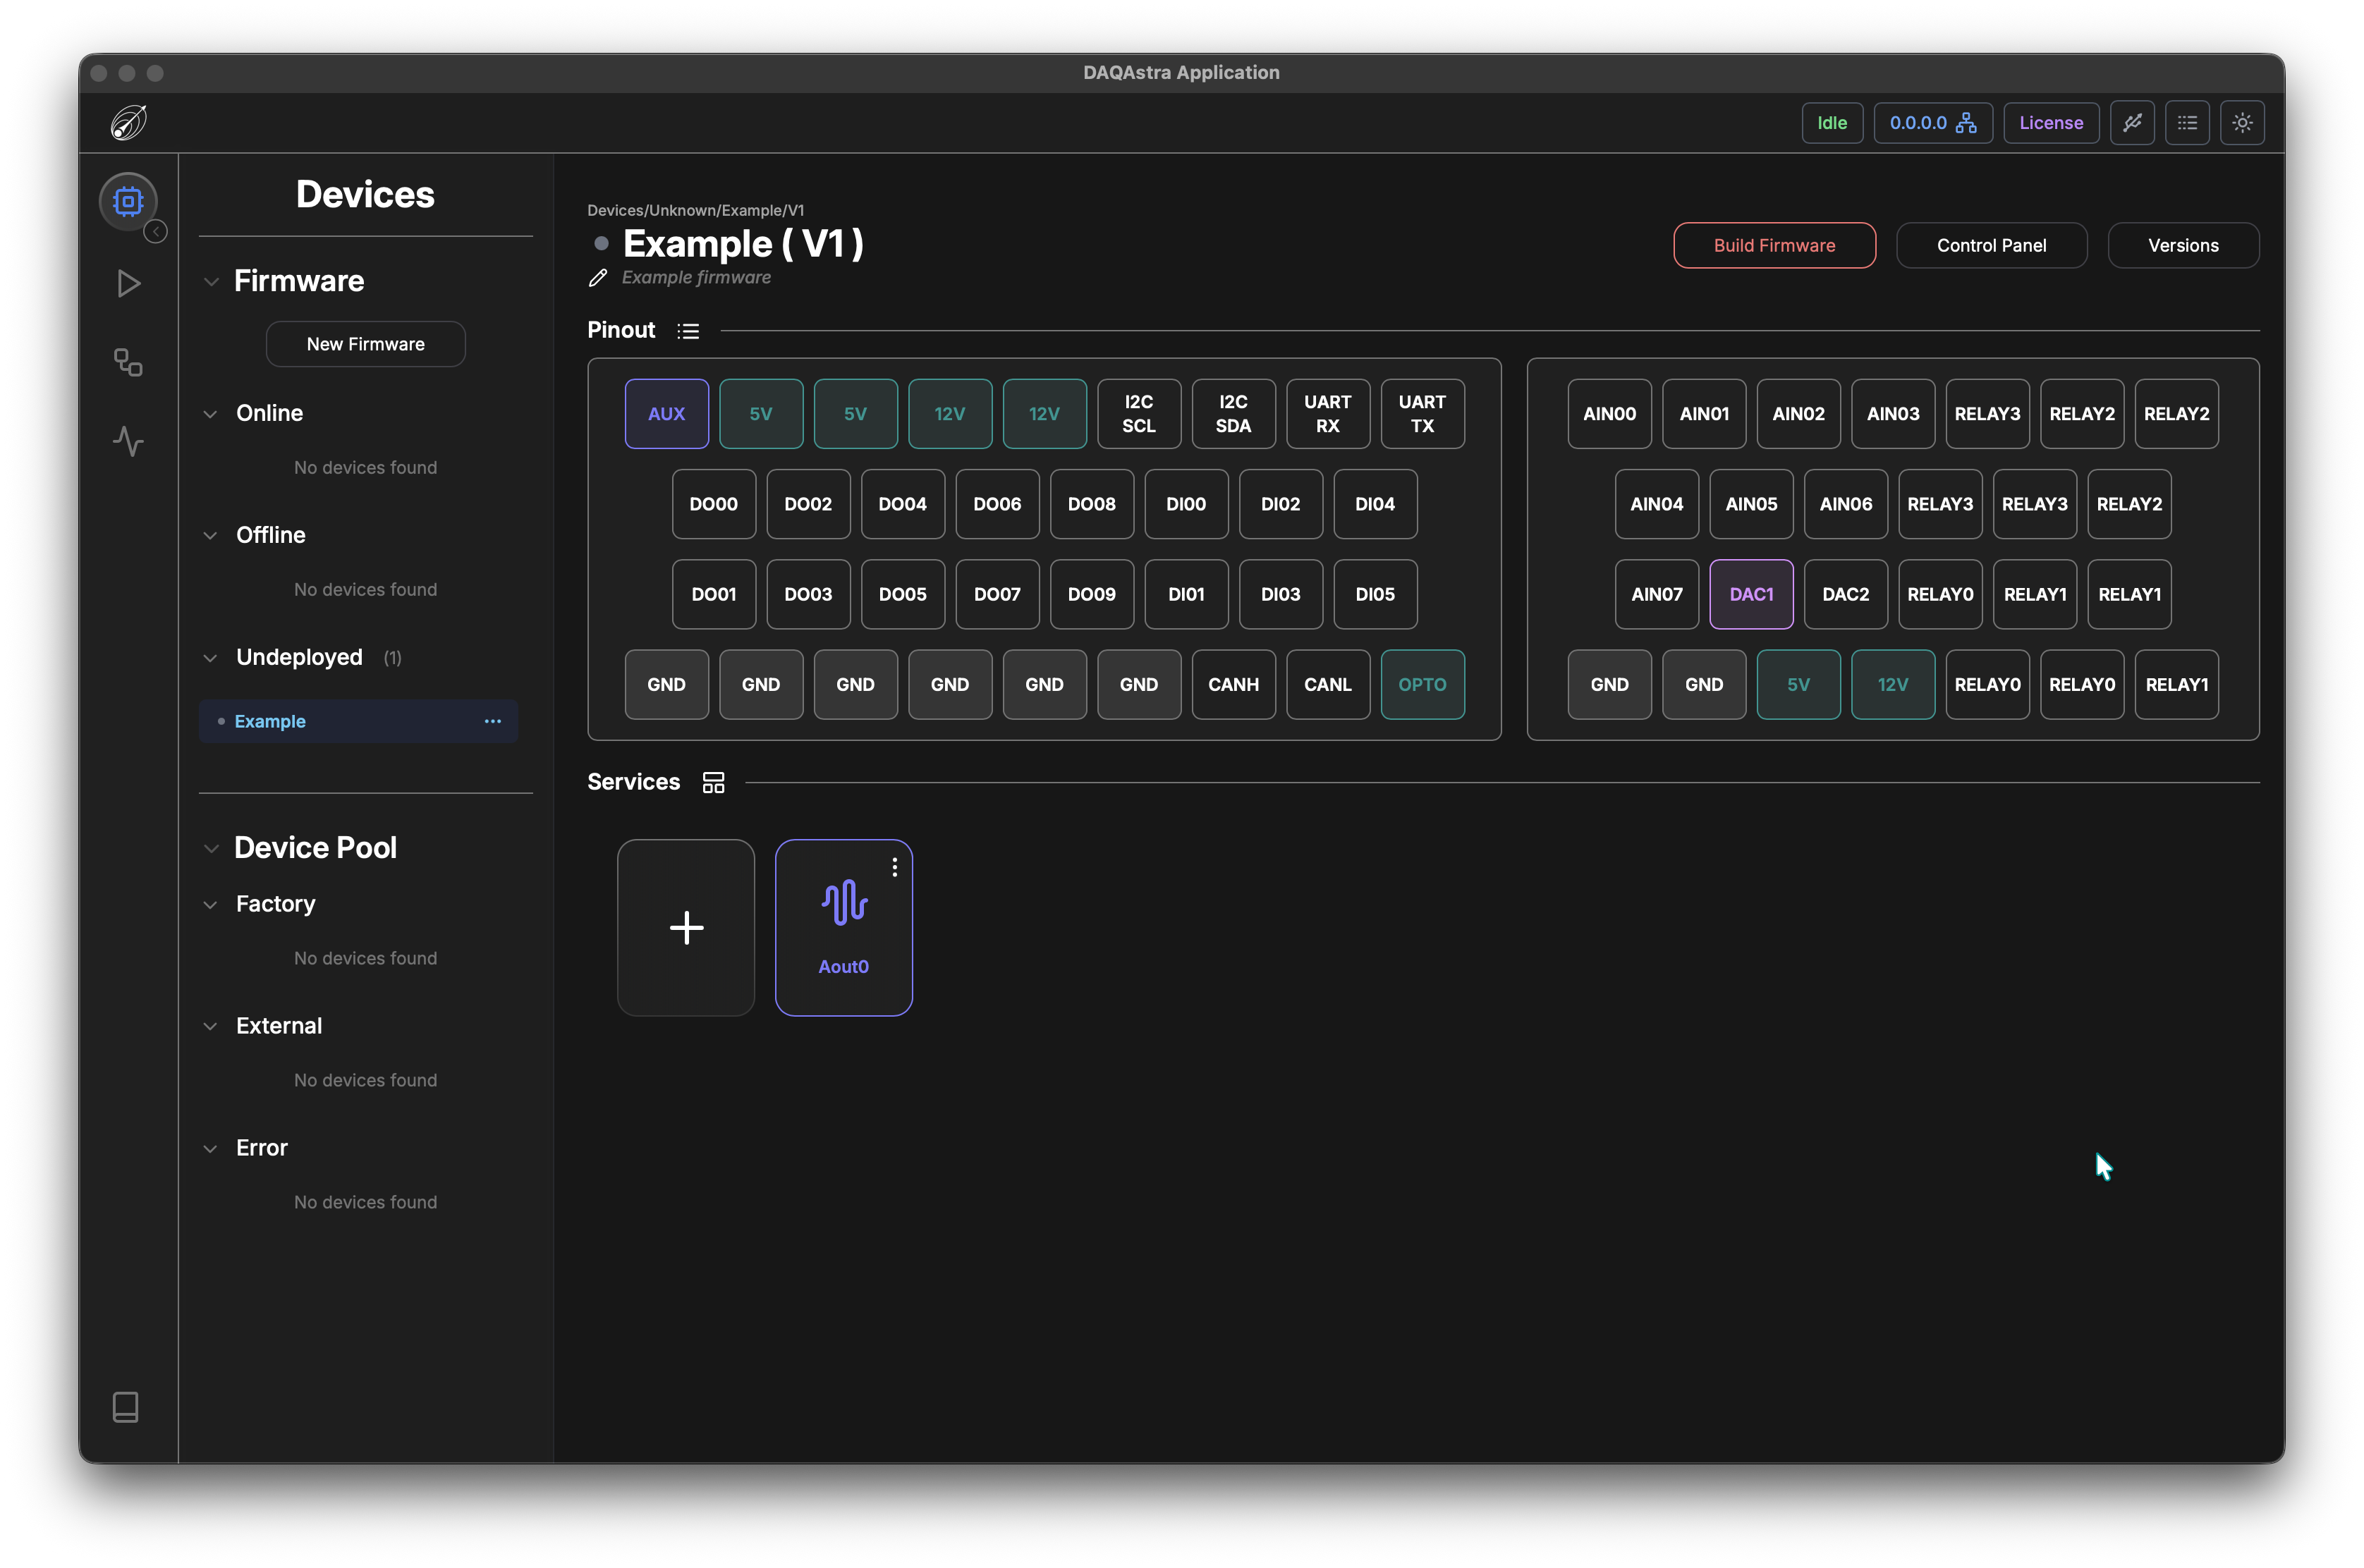Toggle the sun theme icon
The height and width of the screenshot is (1568, 2364).
coord(2242,123)
